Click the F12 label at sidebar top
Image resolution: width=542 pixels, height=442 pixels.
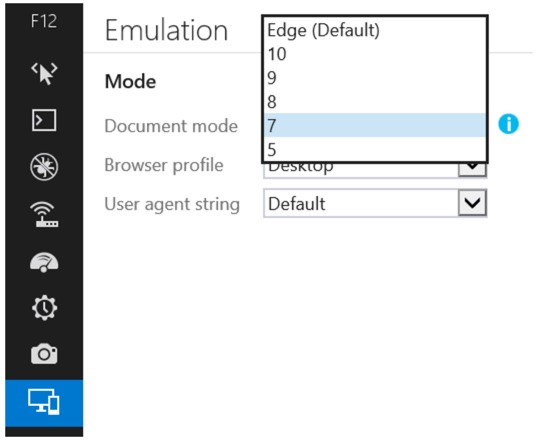[x=44, y=21]
